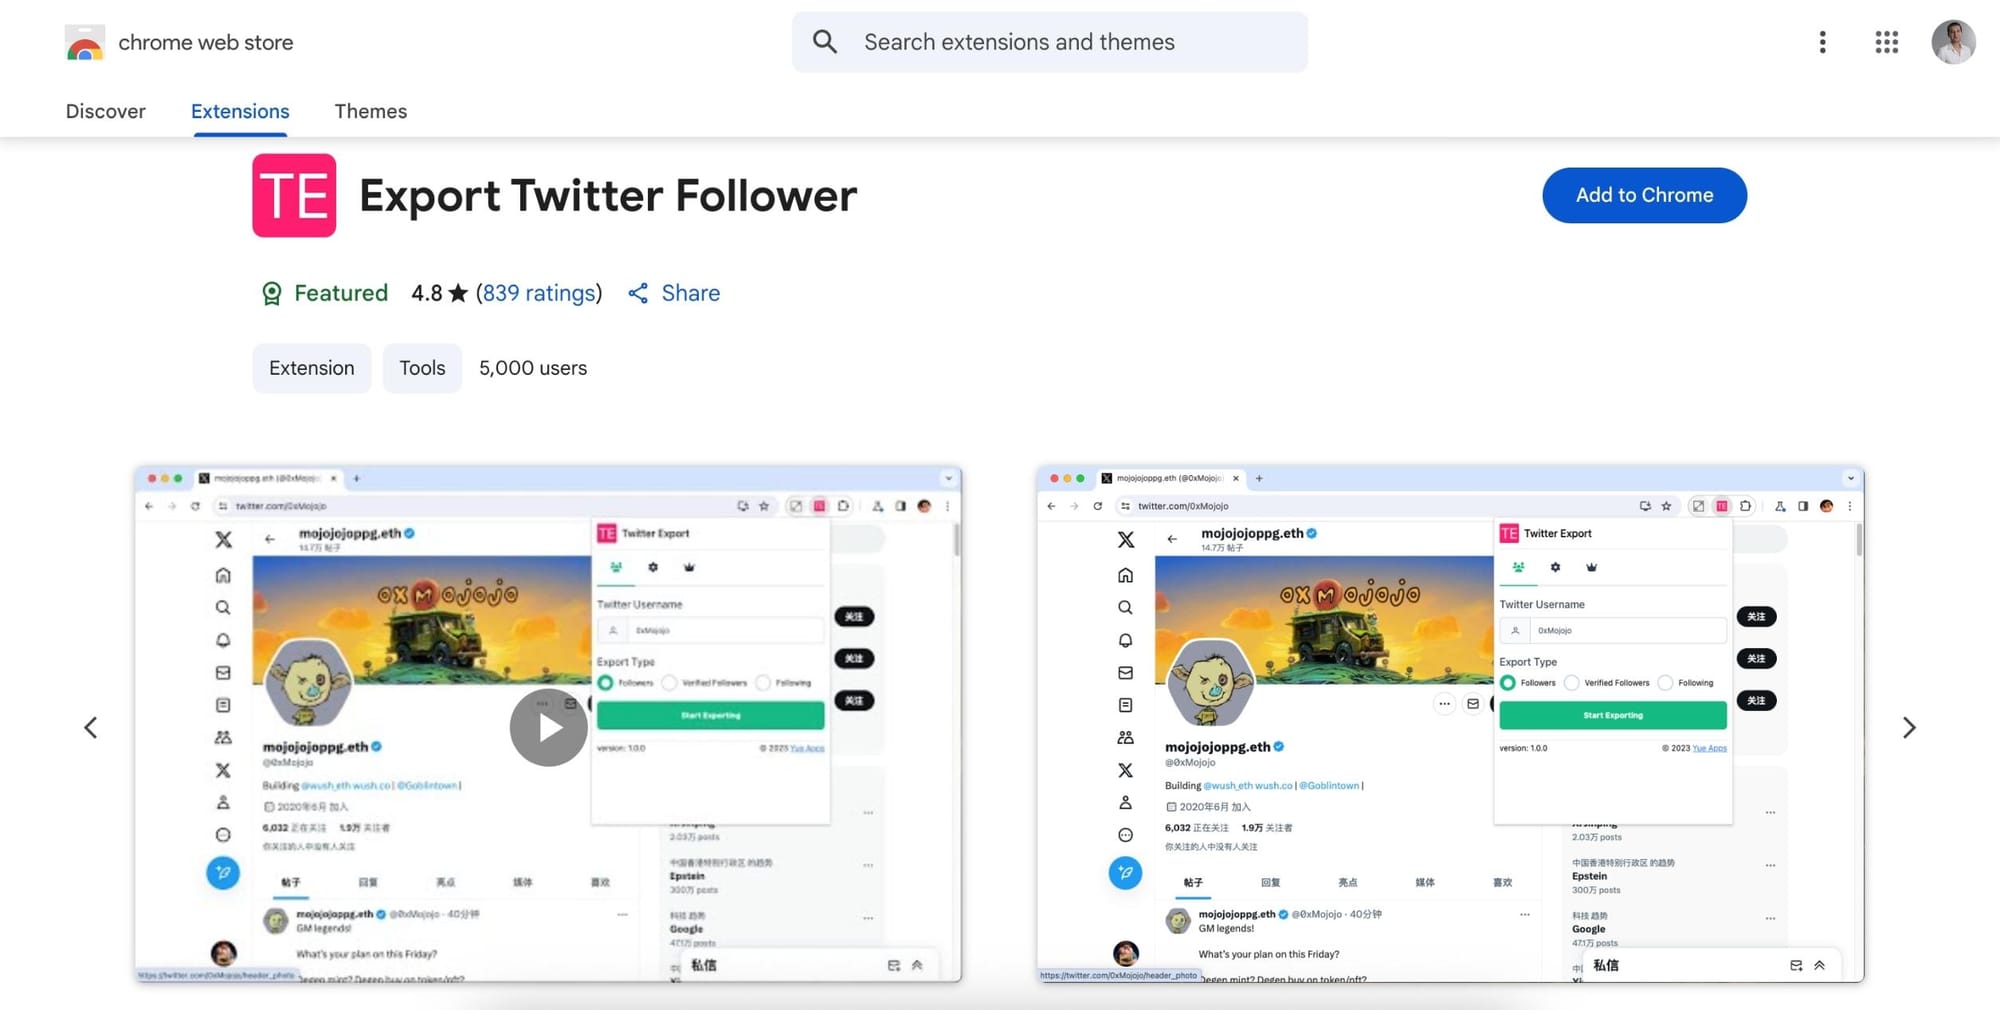2000x1010 pixels.
Task: Select the Followers export type radio button
Action: pos(607,682)
